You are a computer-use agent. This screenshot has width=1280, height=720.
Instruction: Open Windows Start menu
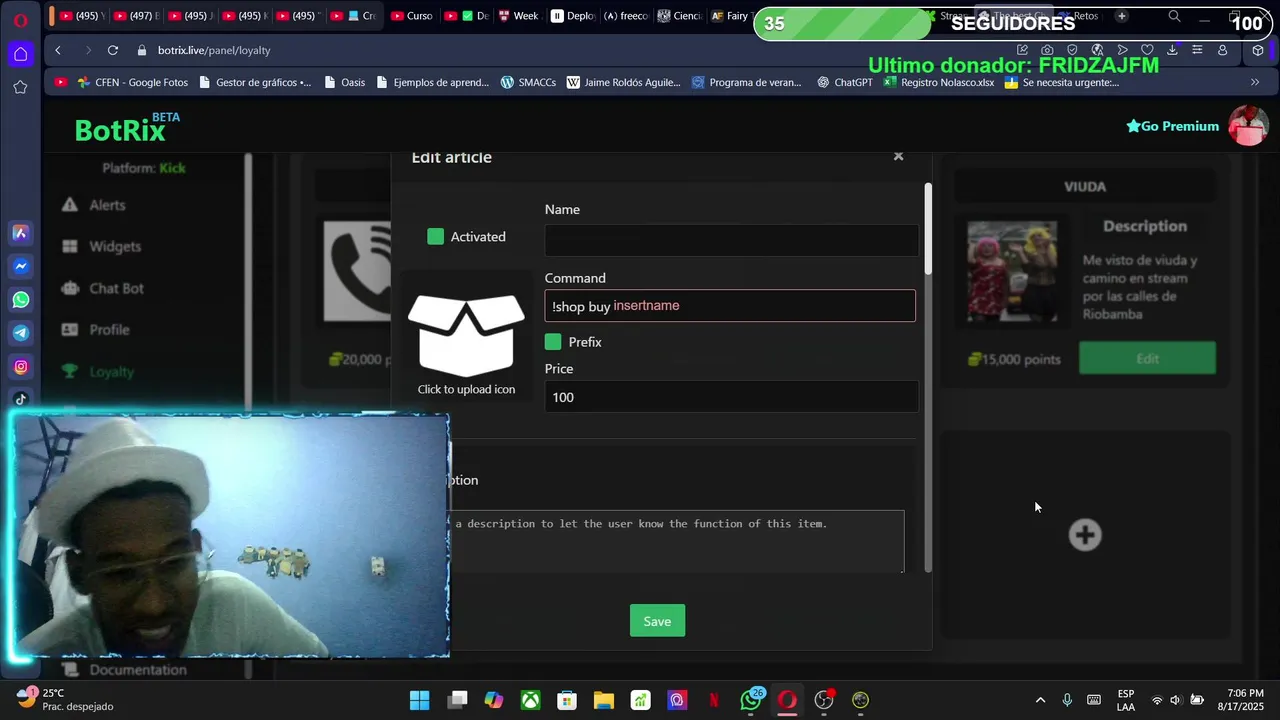click(x=420, y=700)
